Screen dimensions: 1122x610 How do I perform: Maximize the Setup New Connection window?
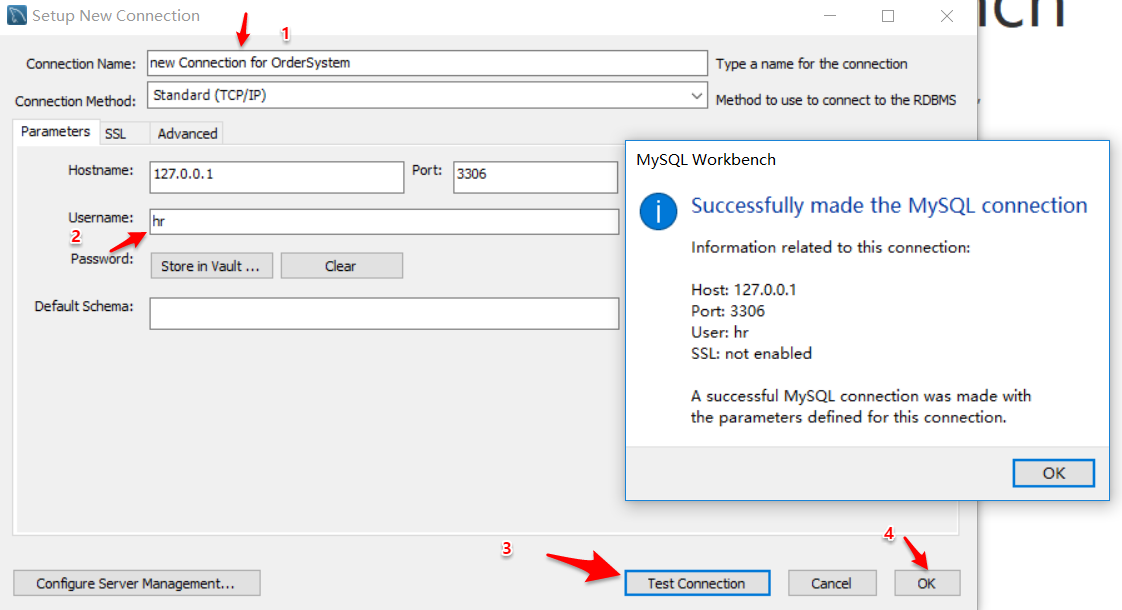tap(888, 16)
